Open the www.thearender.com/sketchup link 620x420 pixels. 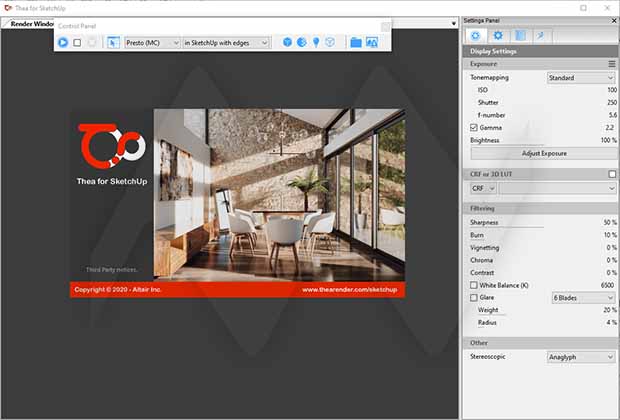[350, 289]
